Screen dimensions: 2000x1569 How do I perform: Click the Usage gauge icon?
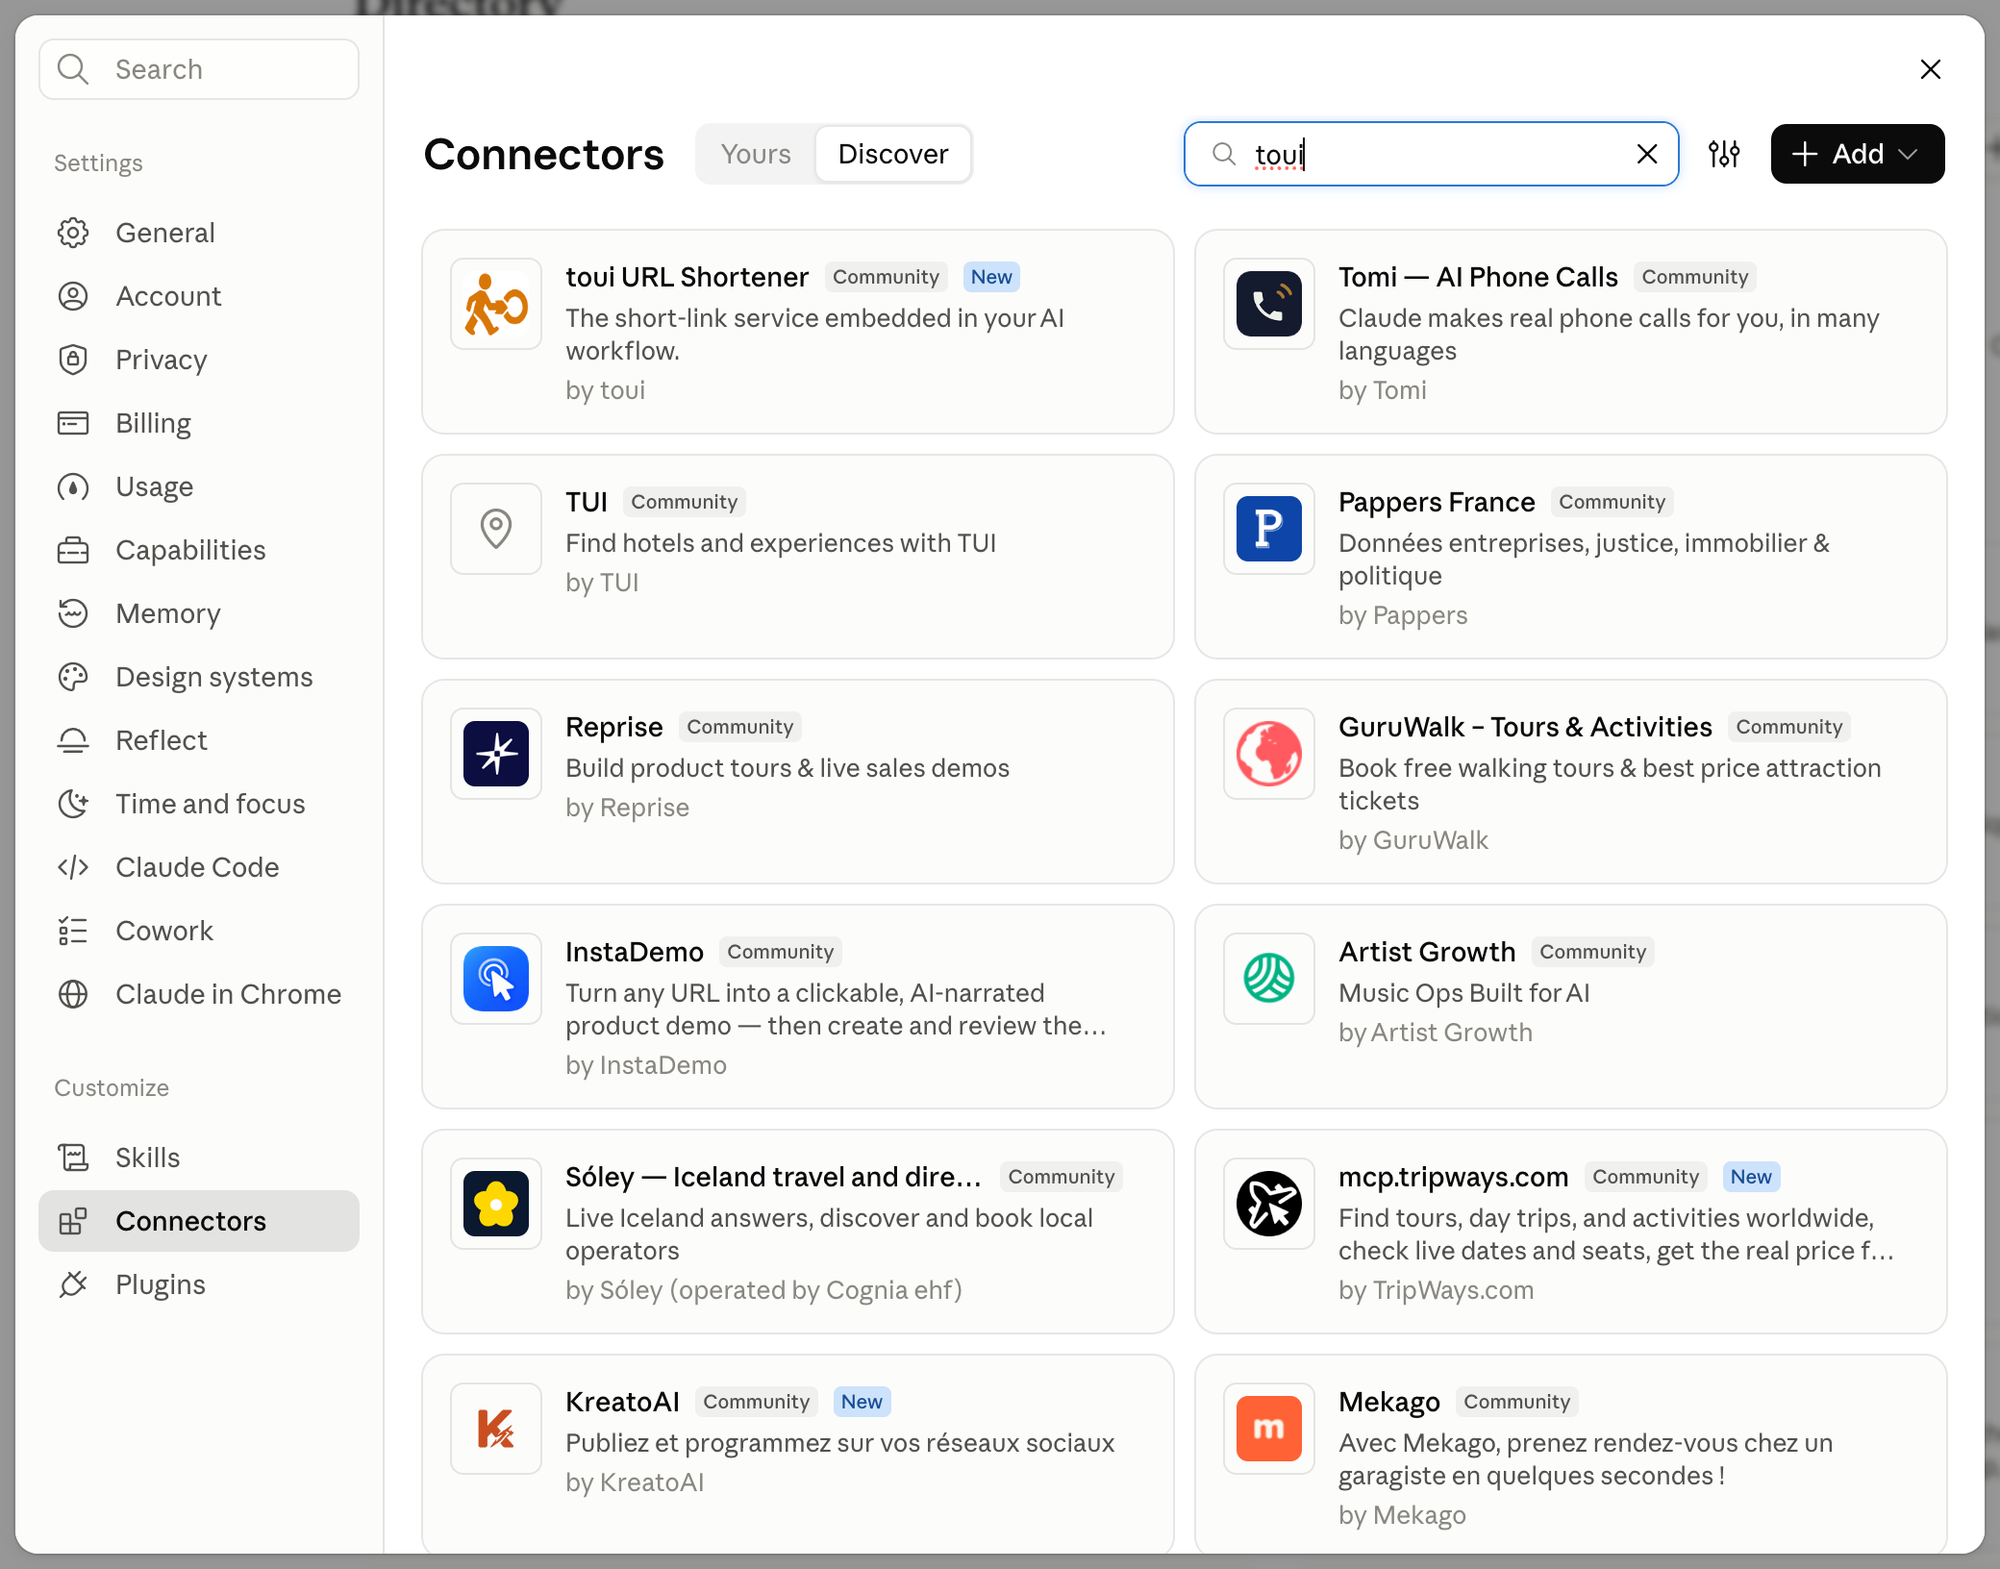(73, 487)
